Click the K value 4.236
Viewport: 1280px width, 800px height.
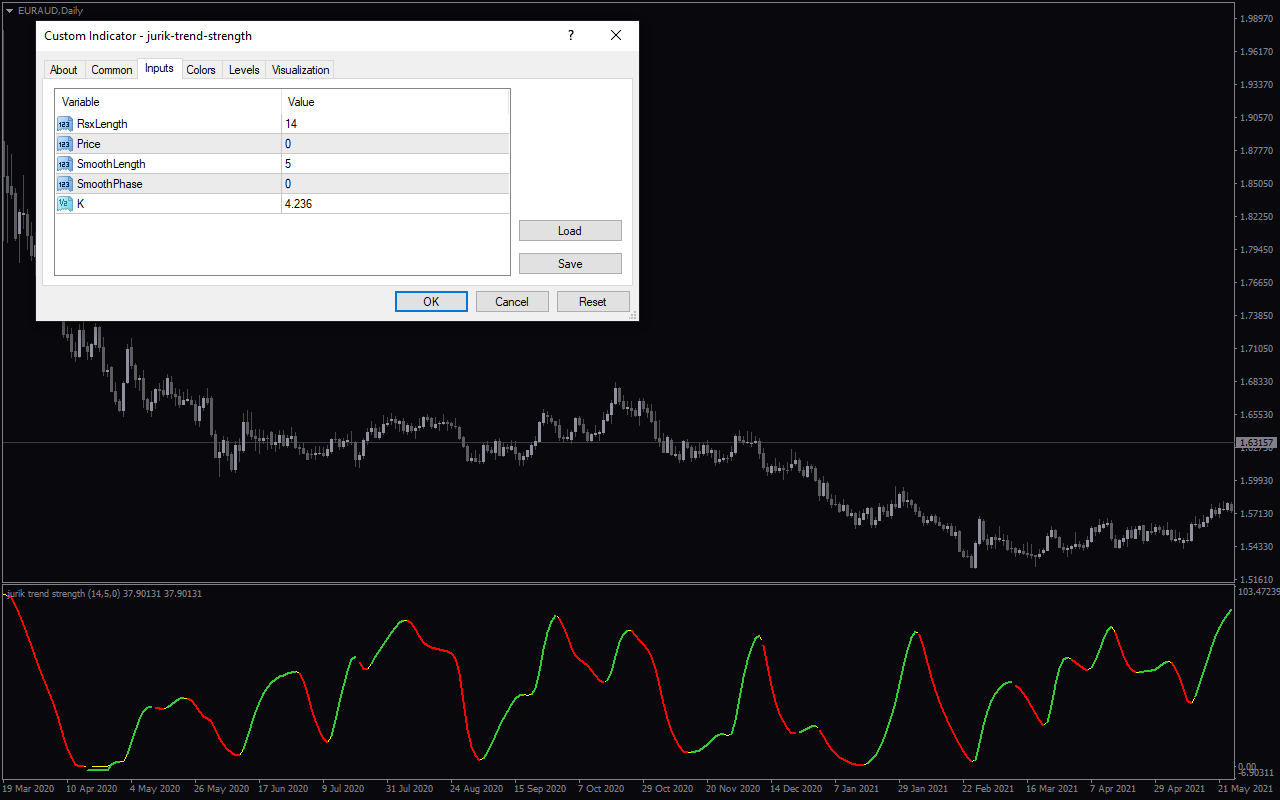tap(300, 204)
